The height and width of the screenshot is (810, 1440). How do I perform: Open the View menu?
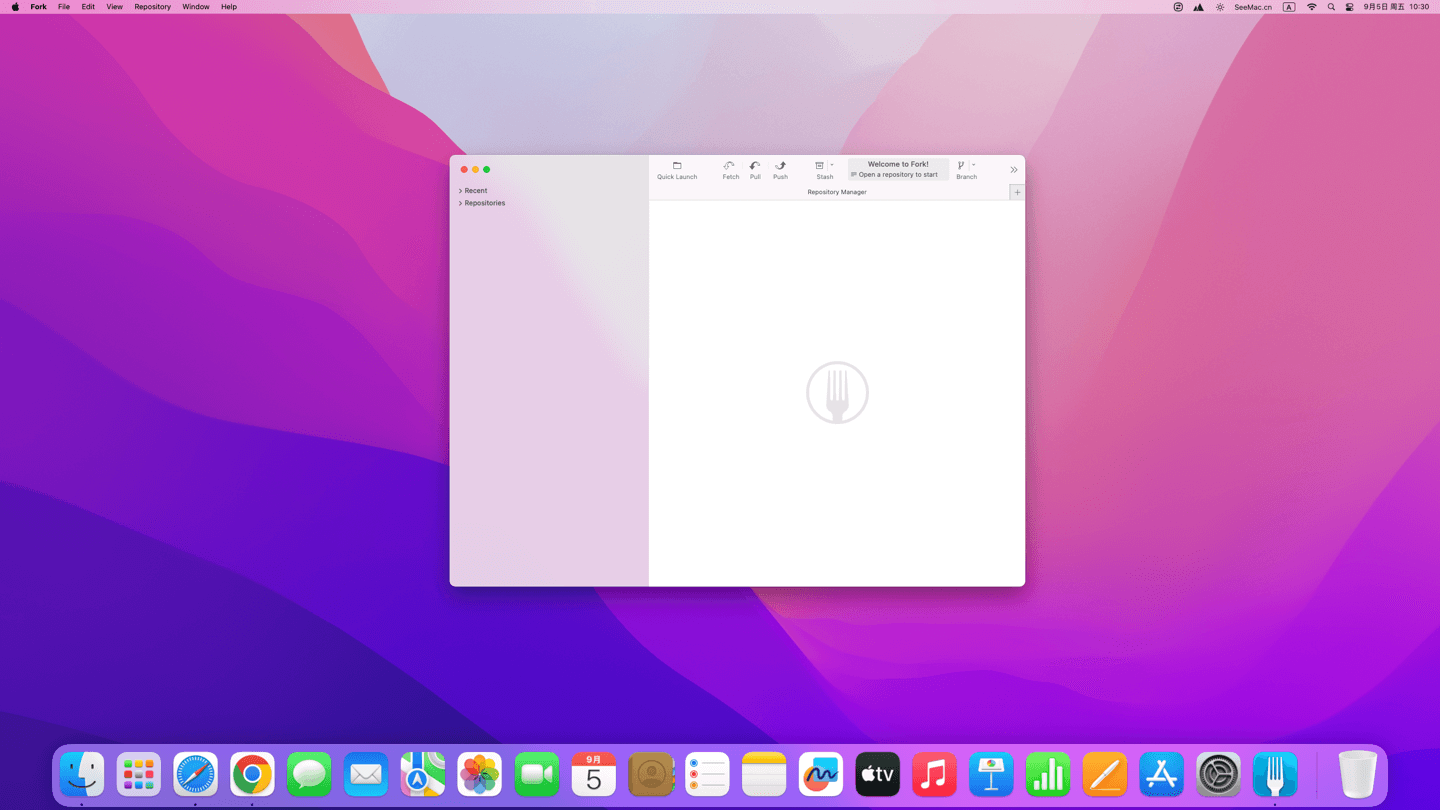[115, 7]
